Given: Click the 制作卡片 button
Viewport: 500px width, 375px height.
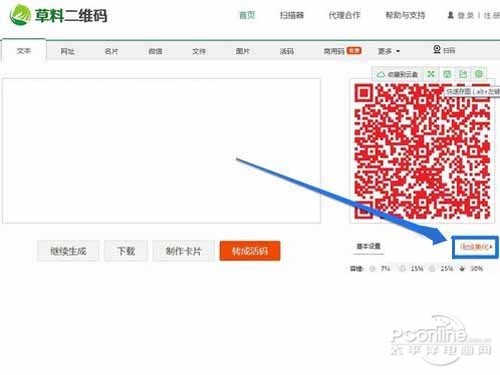Looking at the screenshot, I should (x=183, y=251).
